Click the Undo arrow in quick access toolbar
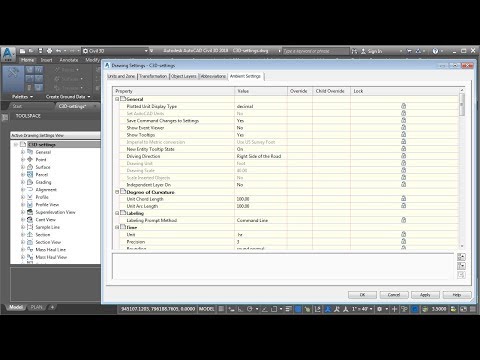Viewport: 480px width, 360px height. [x=58, y=51]
